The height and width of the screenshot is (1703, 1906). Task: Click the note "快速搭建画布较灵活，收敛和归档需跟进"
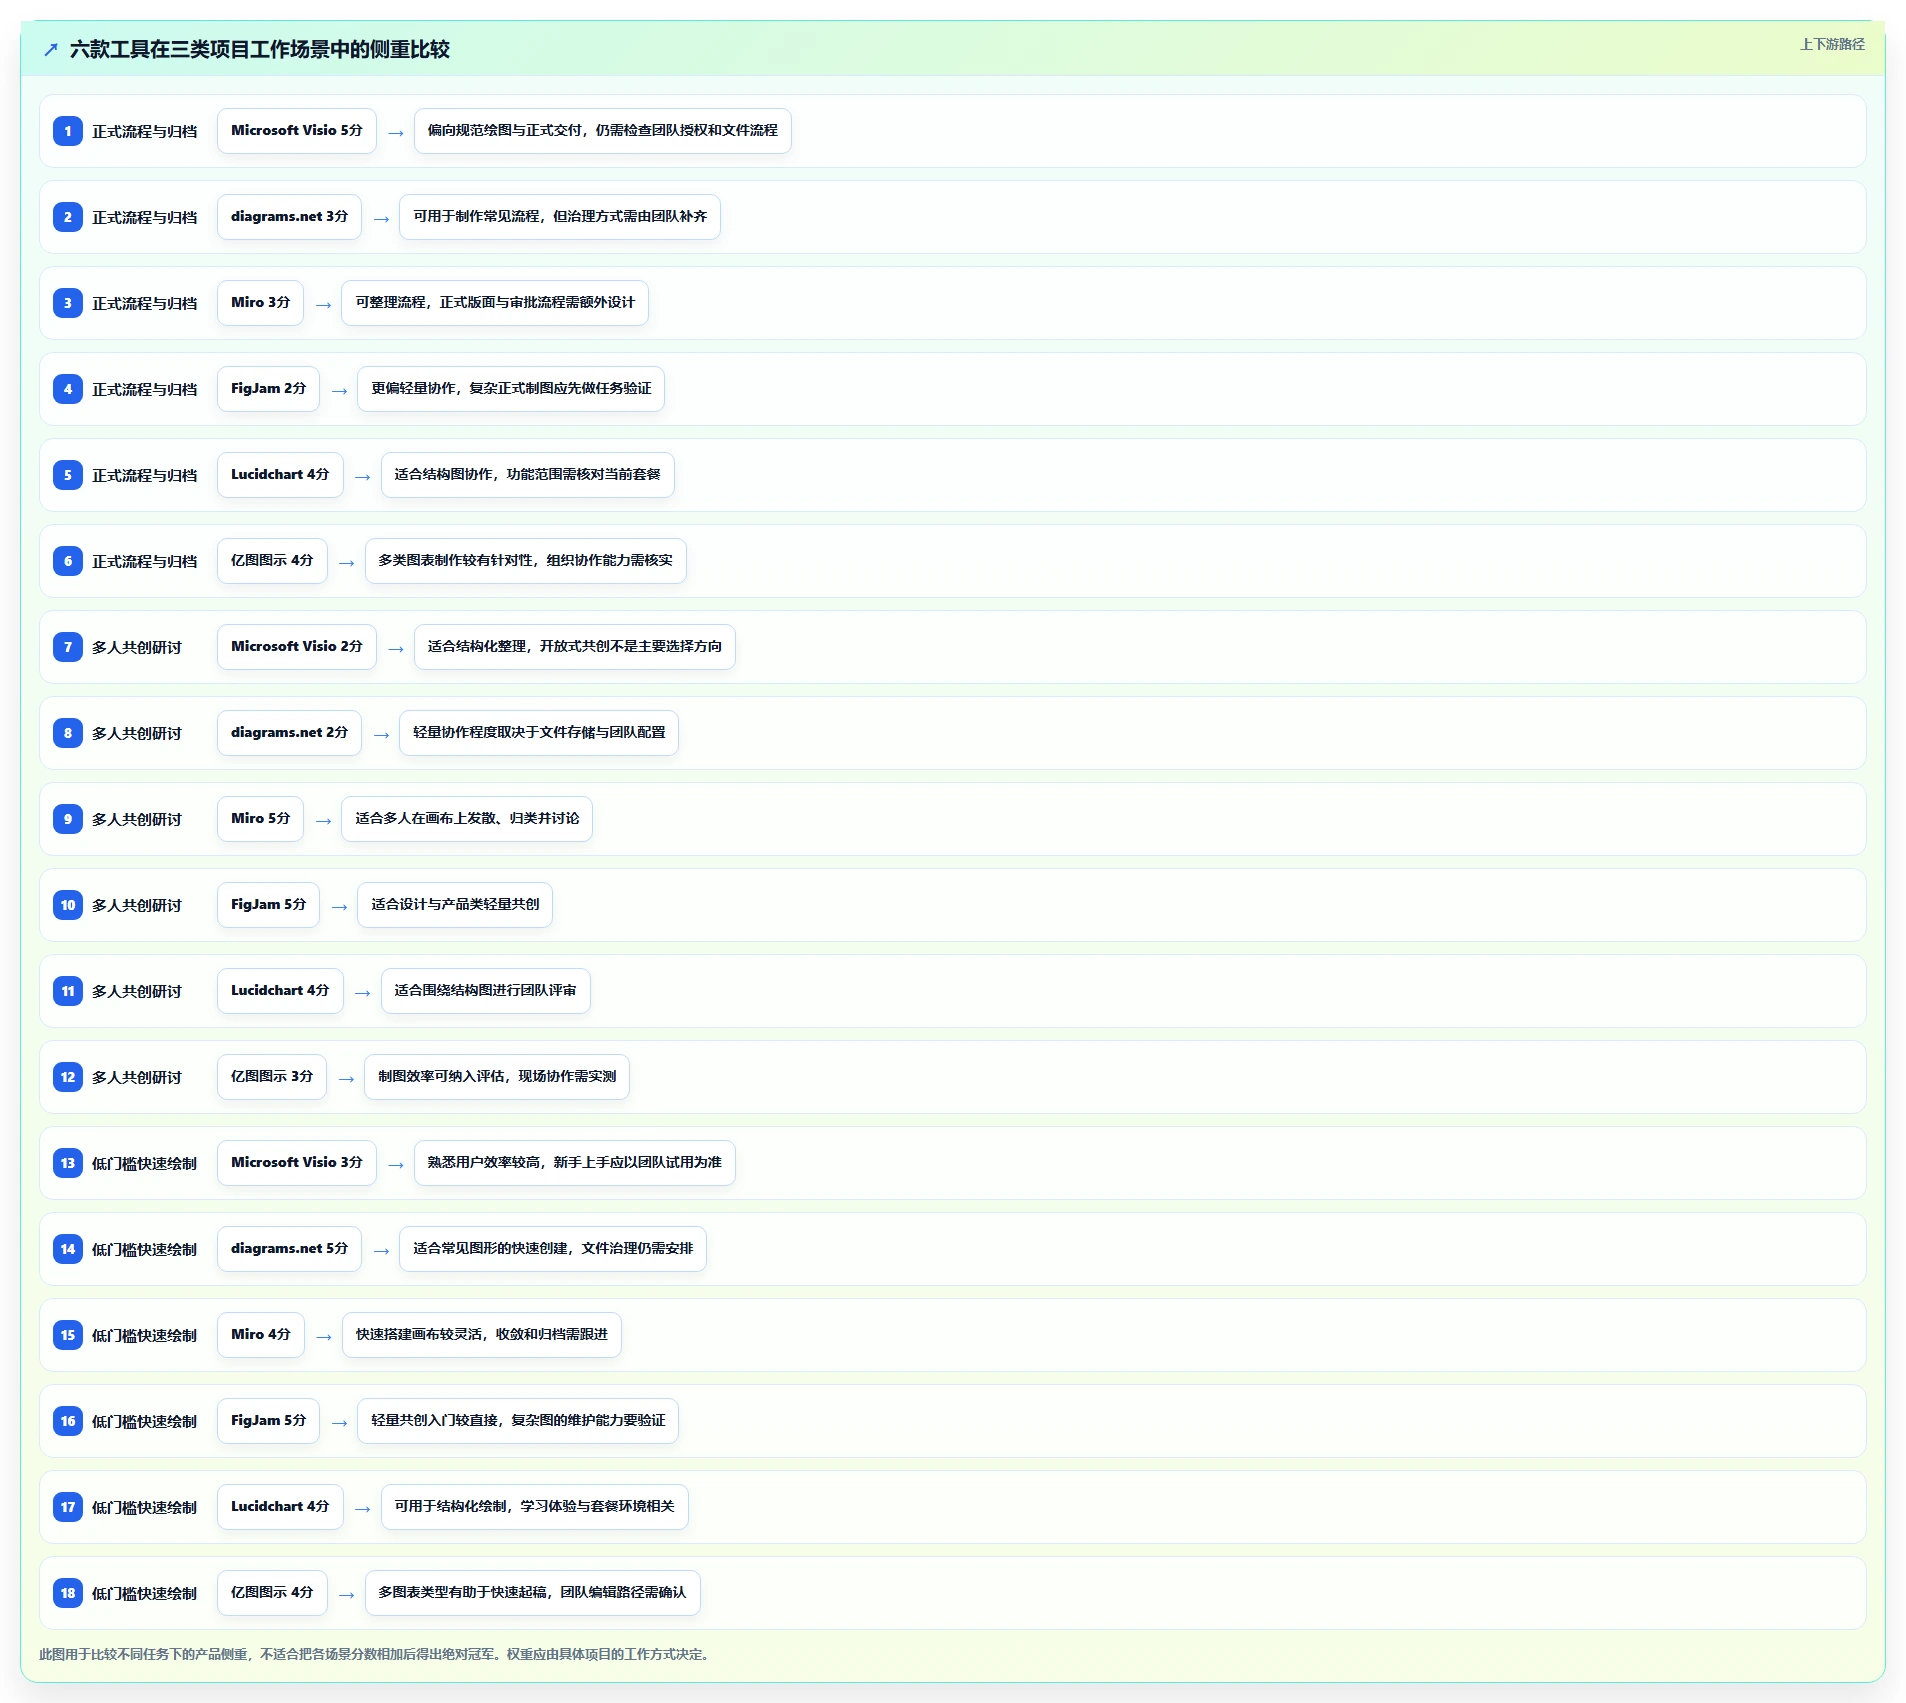pos(482,1335)
